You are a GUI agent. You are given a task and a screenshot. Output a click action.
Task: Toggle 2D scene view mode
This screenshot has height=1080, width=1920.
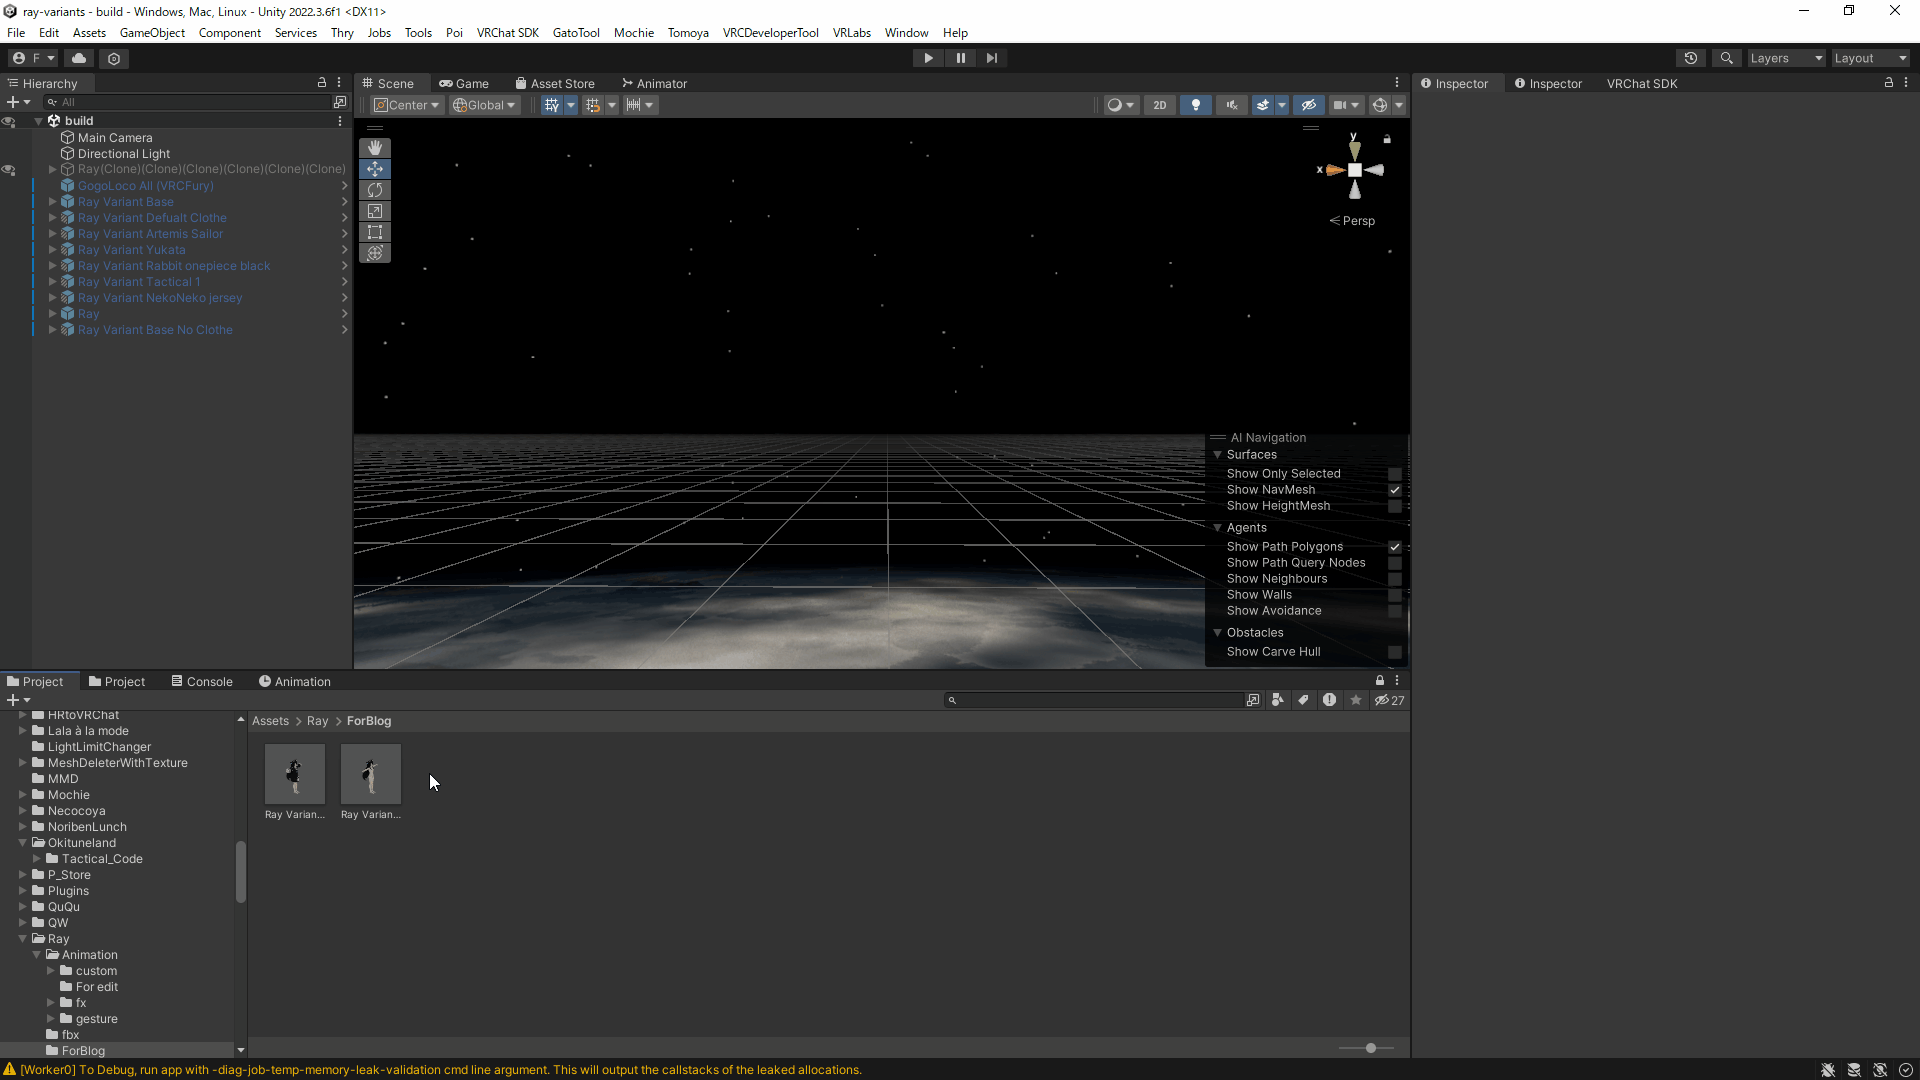1159,105
